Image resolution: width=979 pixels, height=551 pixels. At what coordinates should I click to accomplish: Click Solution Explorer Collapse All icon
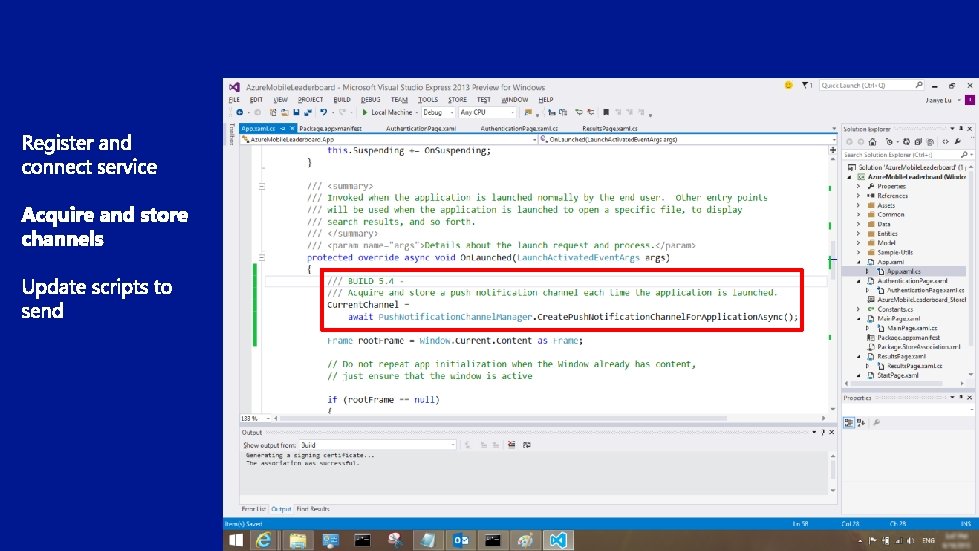(918, 142)
